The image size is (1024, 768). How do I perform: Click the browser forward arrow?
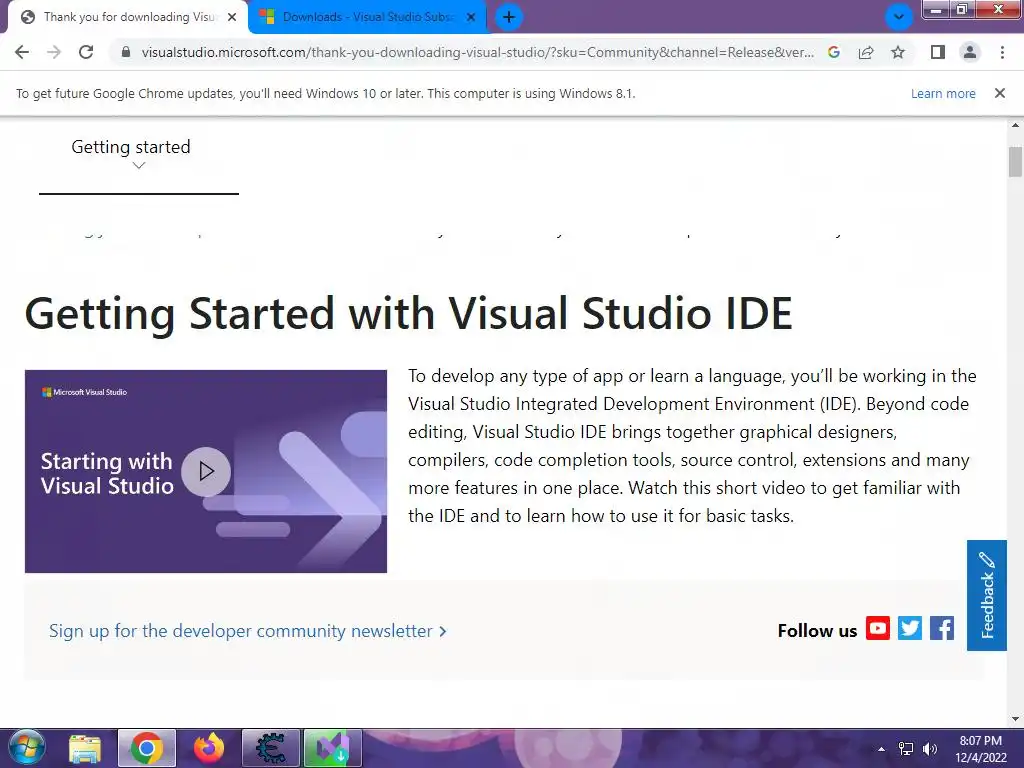54,52
